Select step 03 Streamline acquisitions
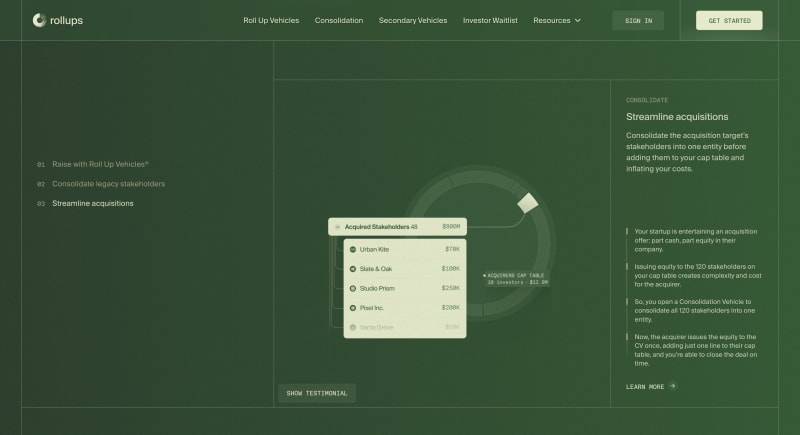The image size is (800, 435). tap(85, 203)
